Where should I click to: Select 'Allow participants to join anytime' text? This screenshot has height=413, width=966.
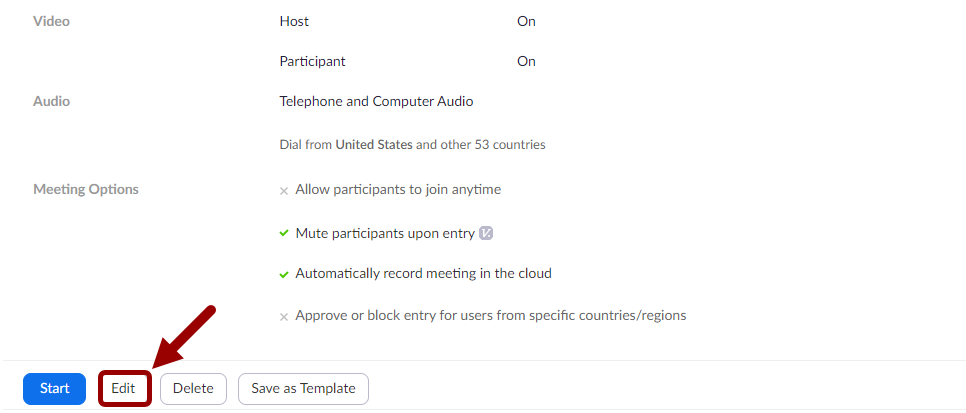pyautogui.click(x=398, y=189)
